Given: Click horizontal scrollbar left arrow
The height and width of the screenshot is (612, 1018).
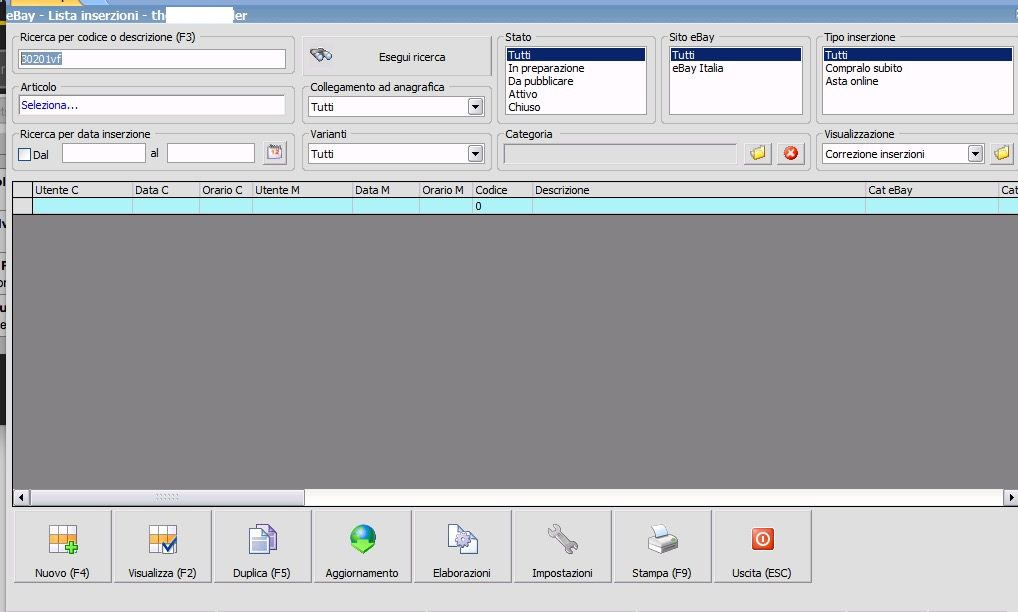Looking at the screenshot, I should [x=21, y=498].
